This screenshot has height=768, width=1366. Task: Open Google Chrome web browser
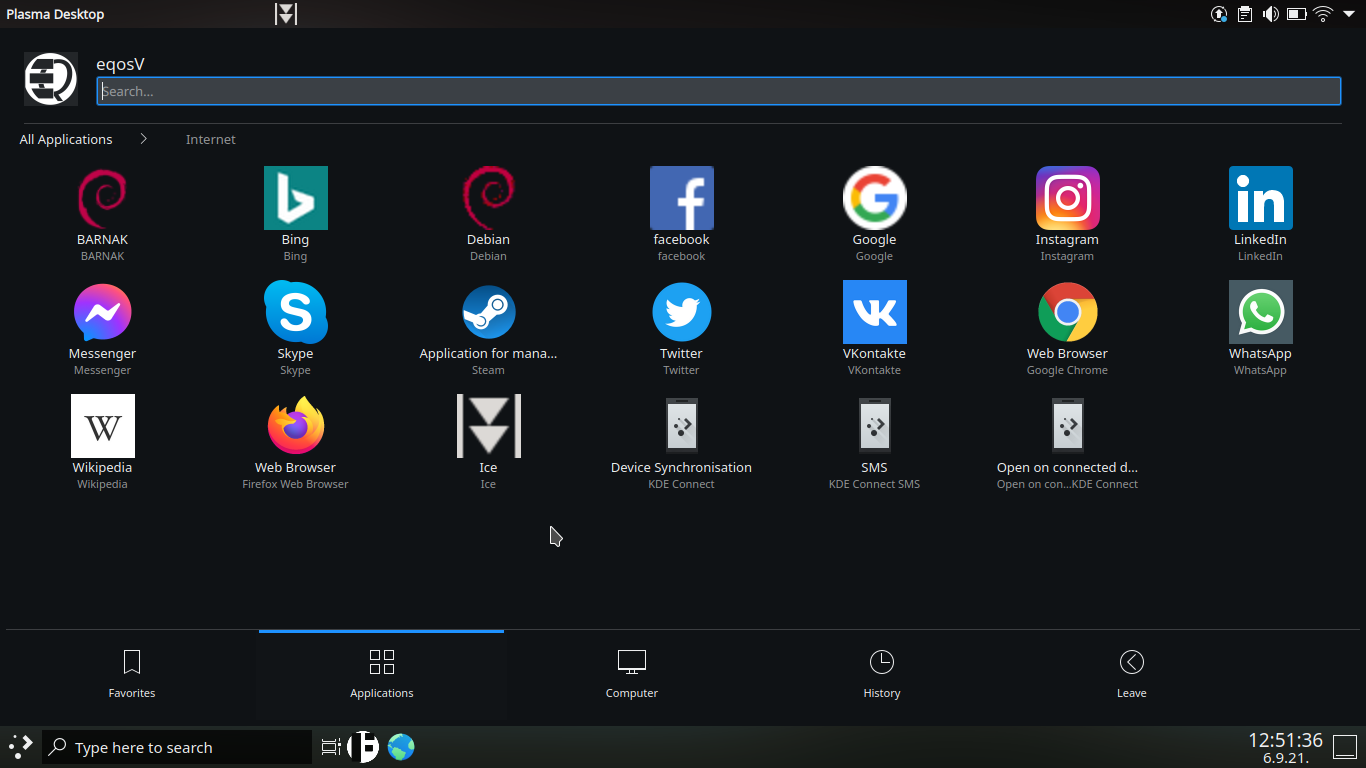tap(1067, 328)
